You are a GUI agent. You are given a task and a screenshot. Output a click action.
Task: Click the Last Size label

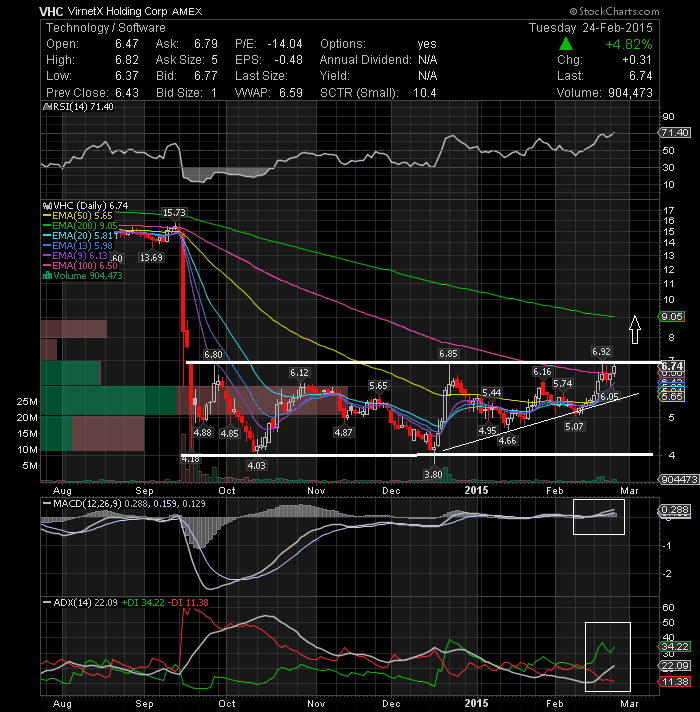[x=261, y=75]
